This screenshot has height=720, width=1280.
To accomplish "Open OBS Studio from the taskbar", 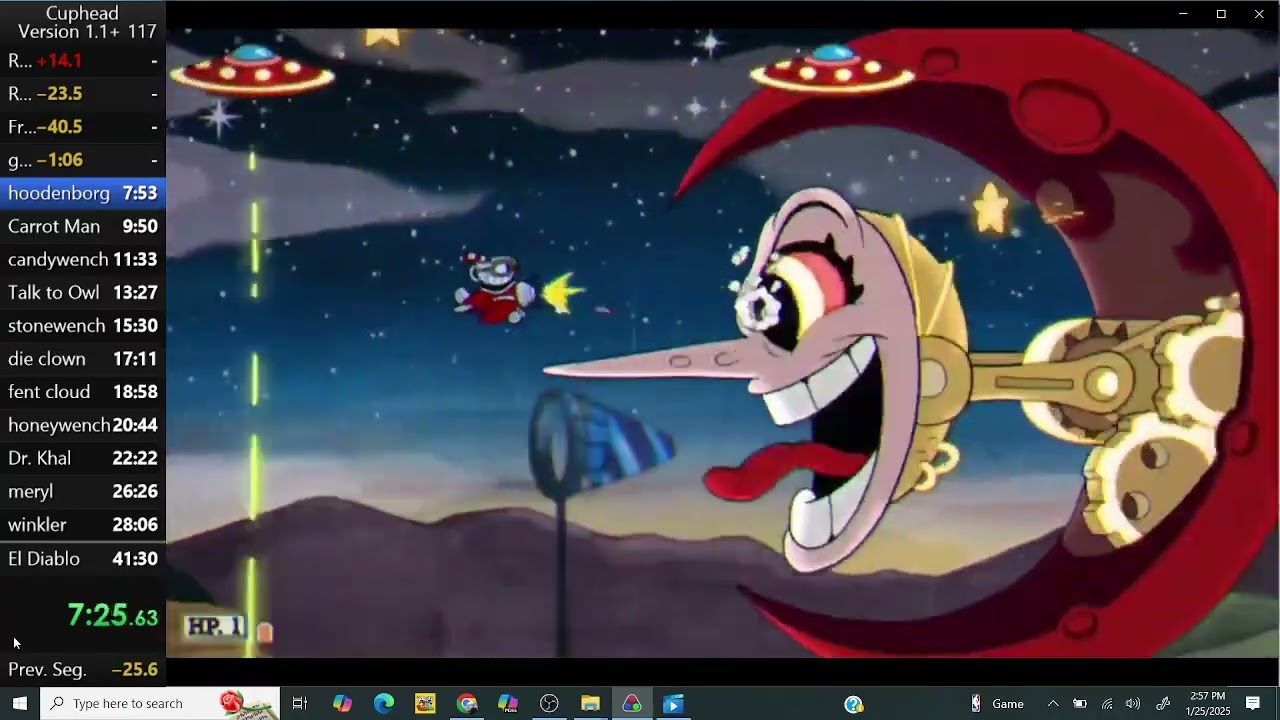I will (x=549, y=703).
